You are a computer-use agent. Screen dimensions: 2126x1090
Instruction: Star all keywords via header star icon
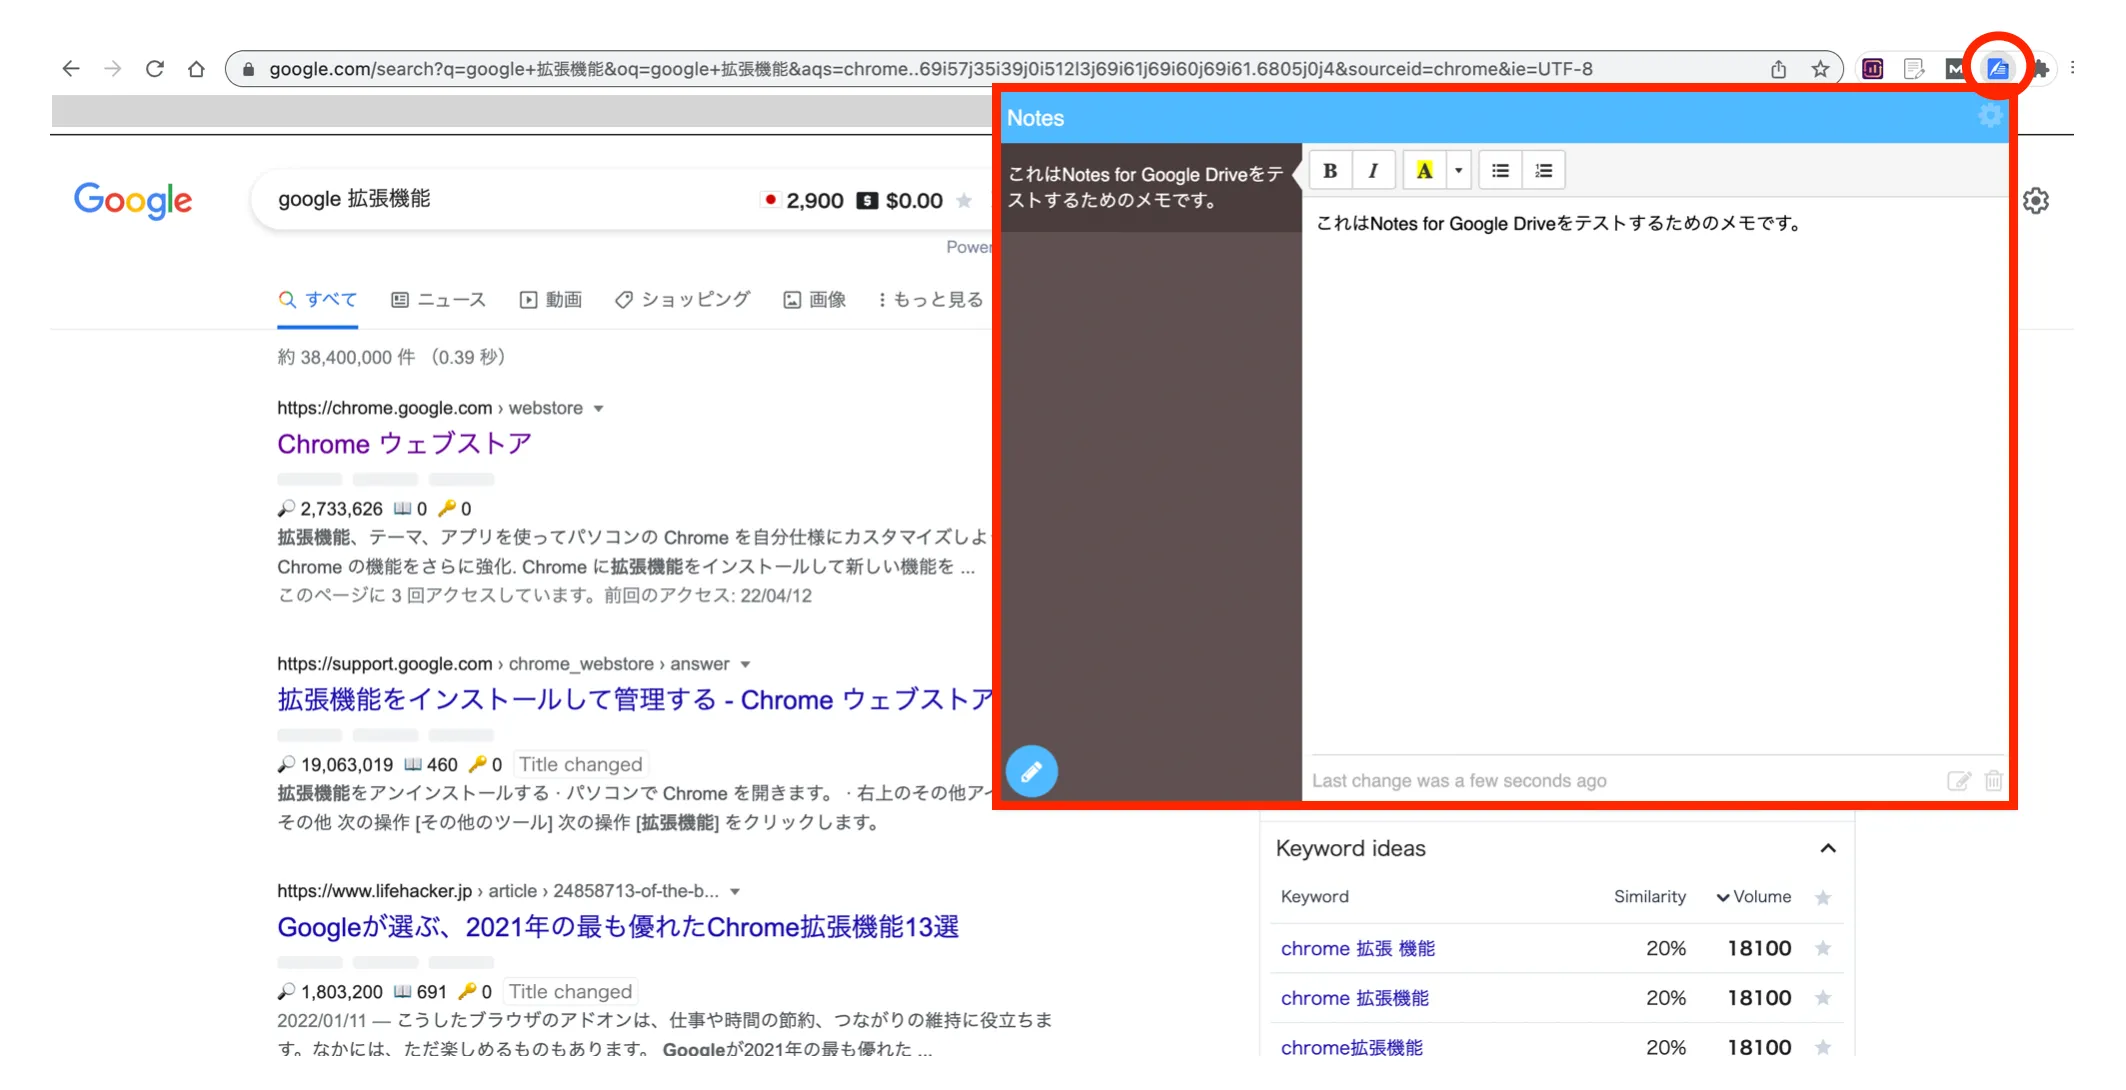click(1823, 897)
